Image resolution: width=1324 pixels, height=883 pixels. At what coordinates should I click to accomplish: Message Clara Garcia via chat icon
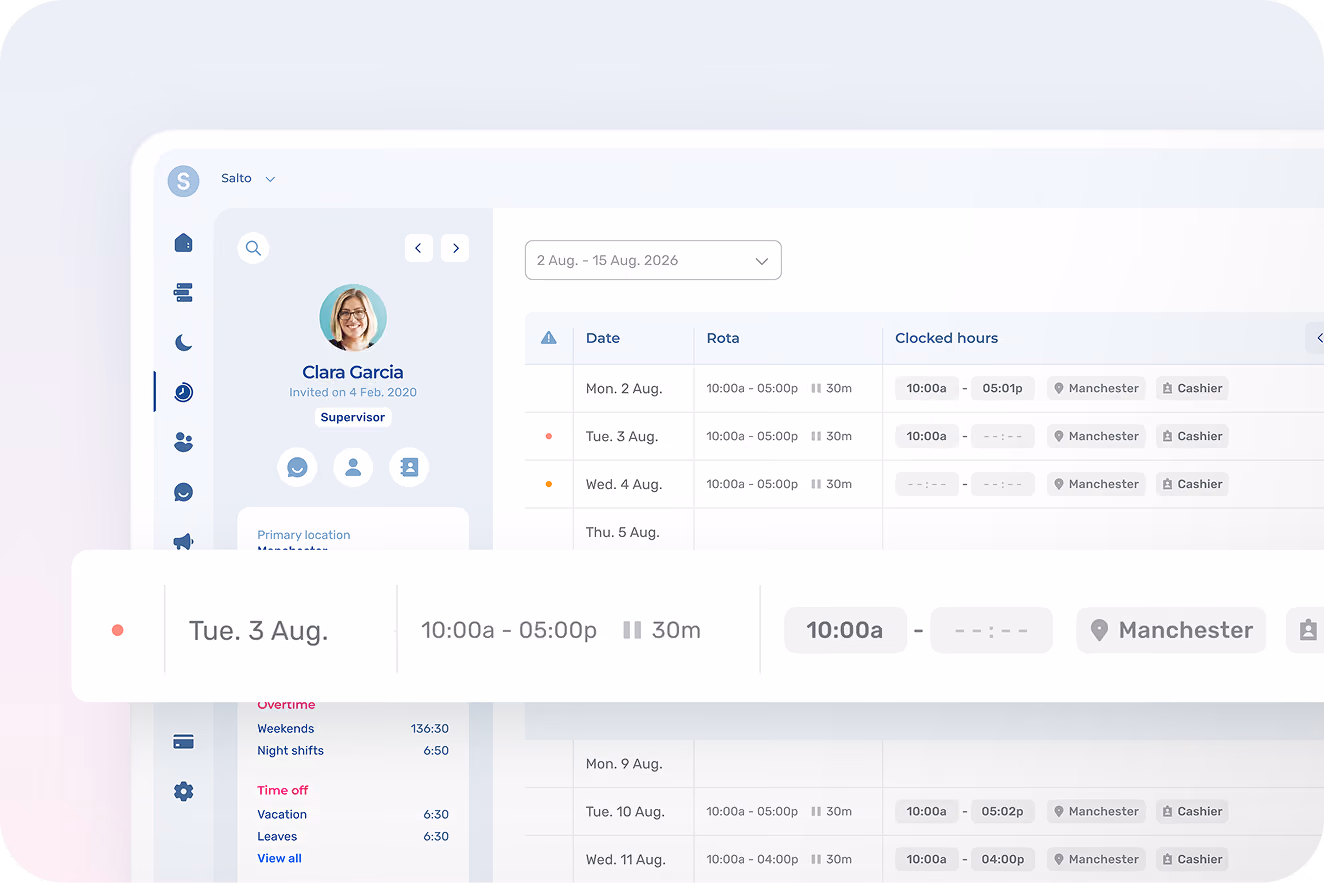pyautogui.click(x=297, y=467)
